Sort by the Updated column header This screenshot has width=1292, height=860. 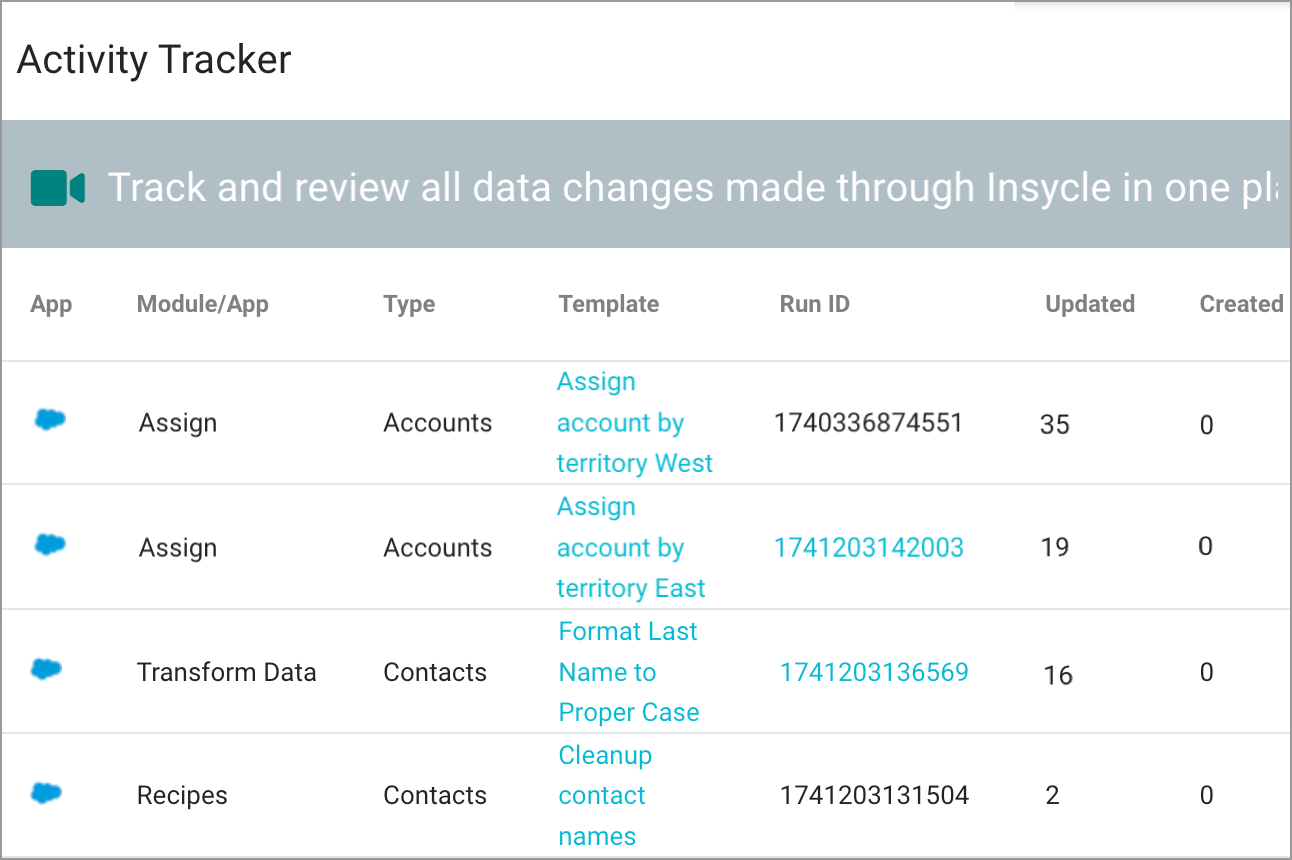click(x=1089, y=304)
